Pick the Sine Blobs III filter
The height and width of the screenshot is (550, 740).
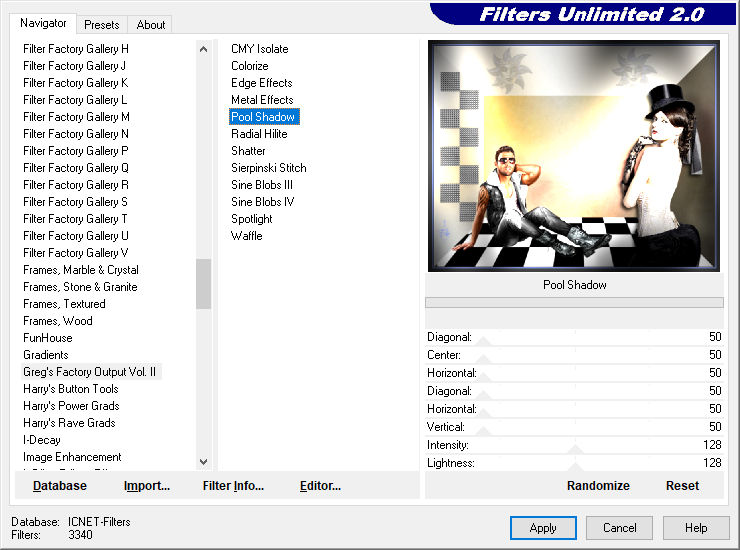tap(262, 185)
